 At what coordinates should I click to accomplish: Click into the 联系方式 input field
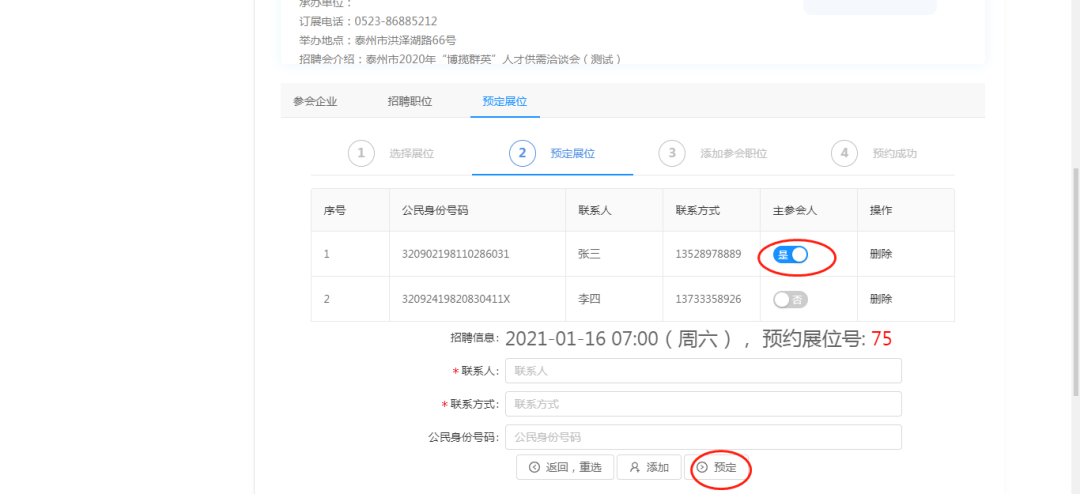pos(703,404)
